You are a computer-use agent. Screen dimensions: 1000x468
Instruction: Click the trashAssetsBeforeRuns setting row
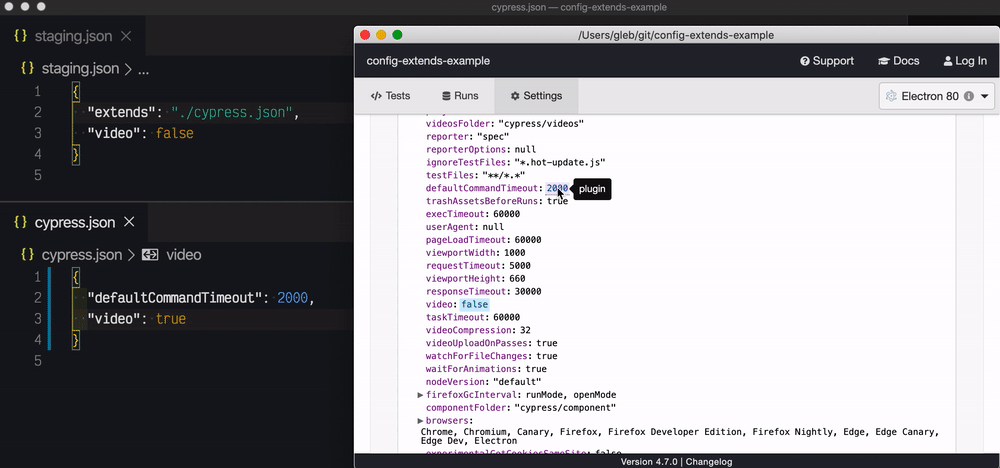click(496, 201)
